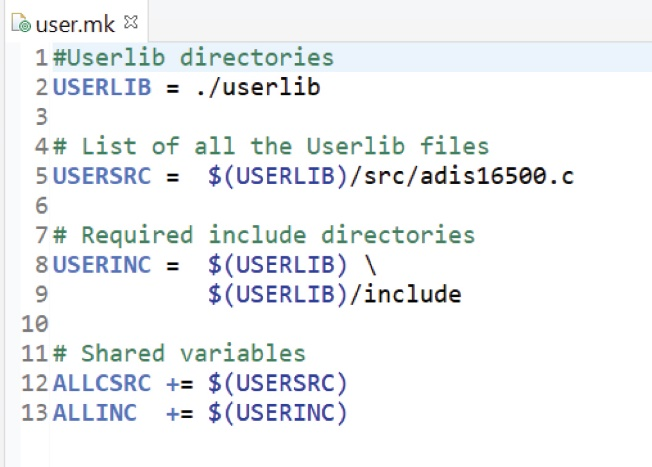The image size is (652, 467).
Task: Click the $(USERSRC) reference on line 12
Action: coord(278,383)
